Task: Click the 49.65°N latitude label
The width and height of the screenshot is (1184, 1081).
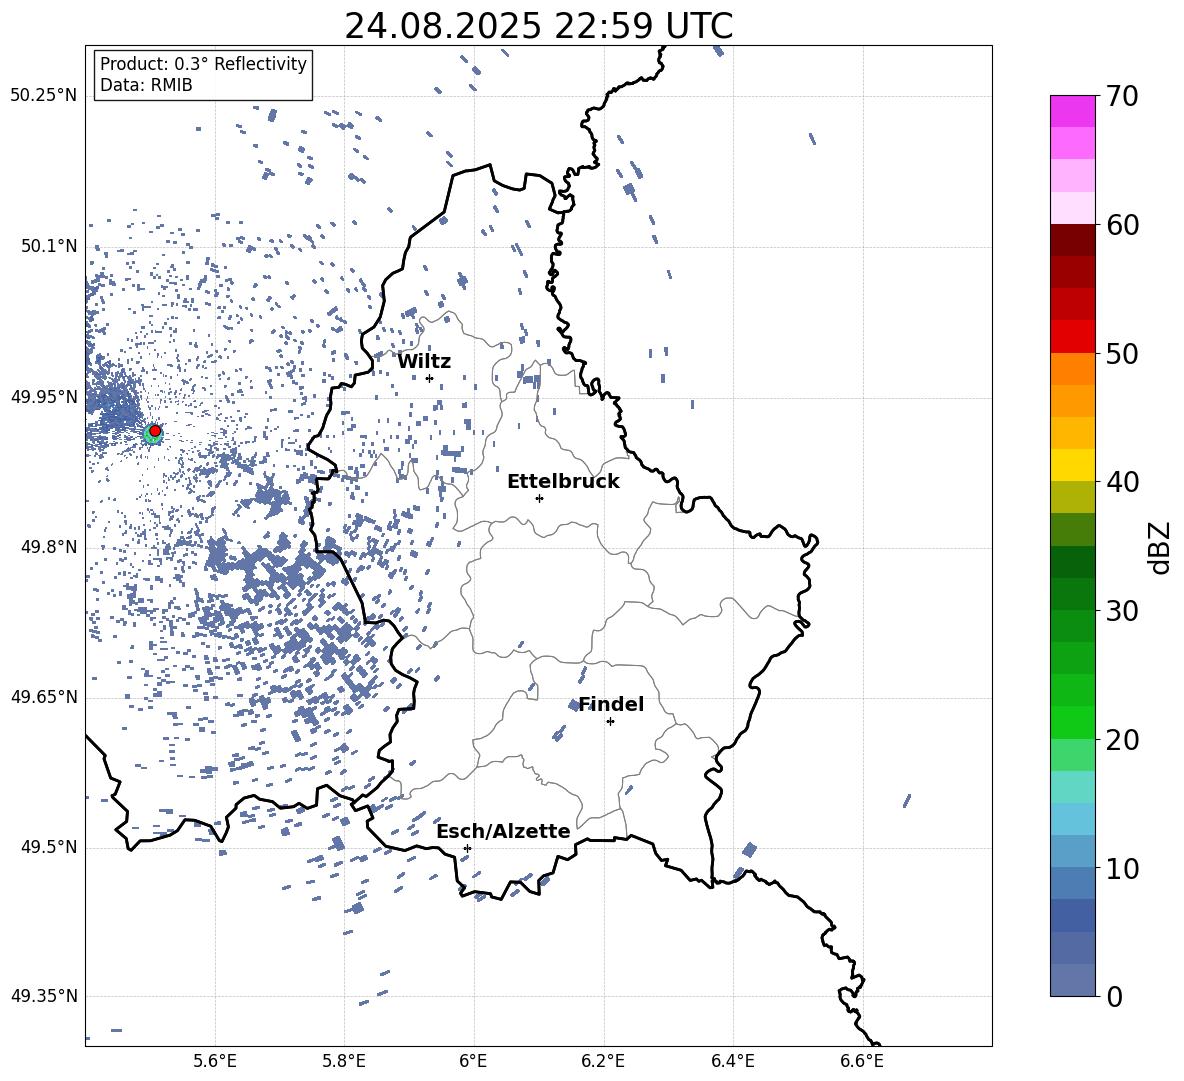Action: tap(44, 697)
